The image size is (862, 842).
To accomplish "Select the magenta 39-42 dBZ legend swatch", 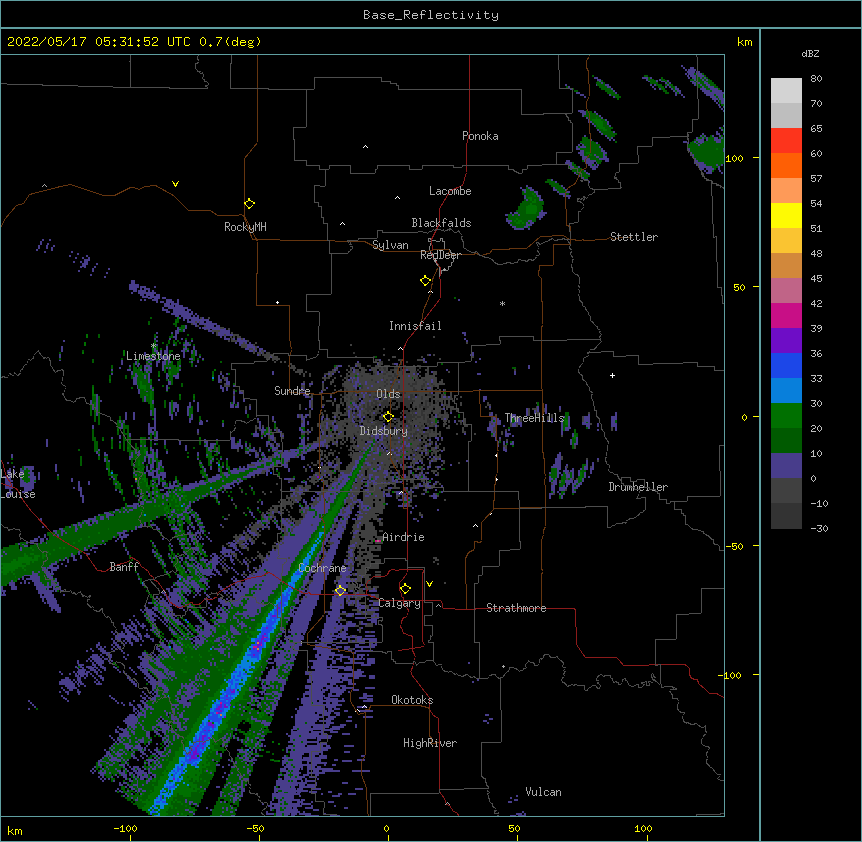I will coord(786,315).
